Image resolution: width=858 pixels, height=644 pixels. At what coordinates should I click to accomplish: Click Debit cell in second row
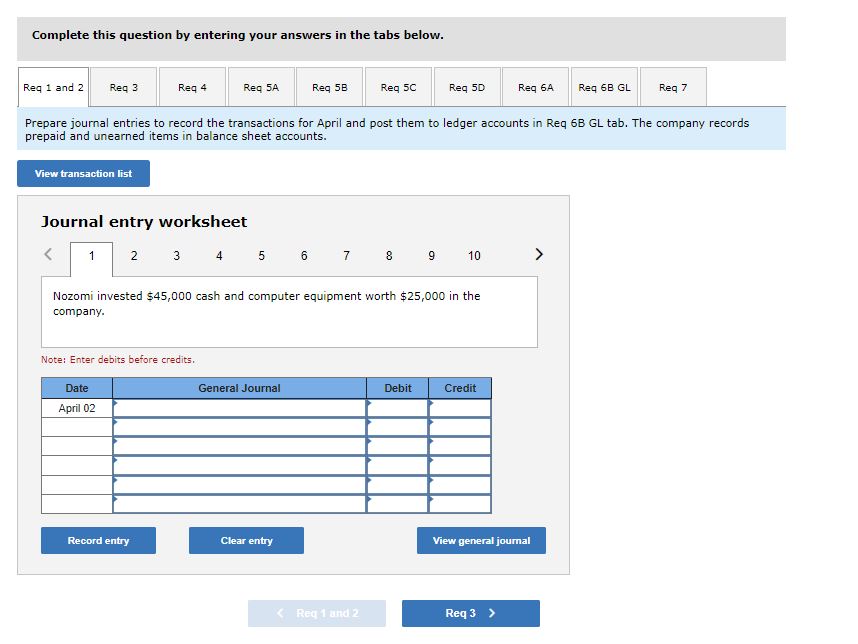tap(397, 427)
